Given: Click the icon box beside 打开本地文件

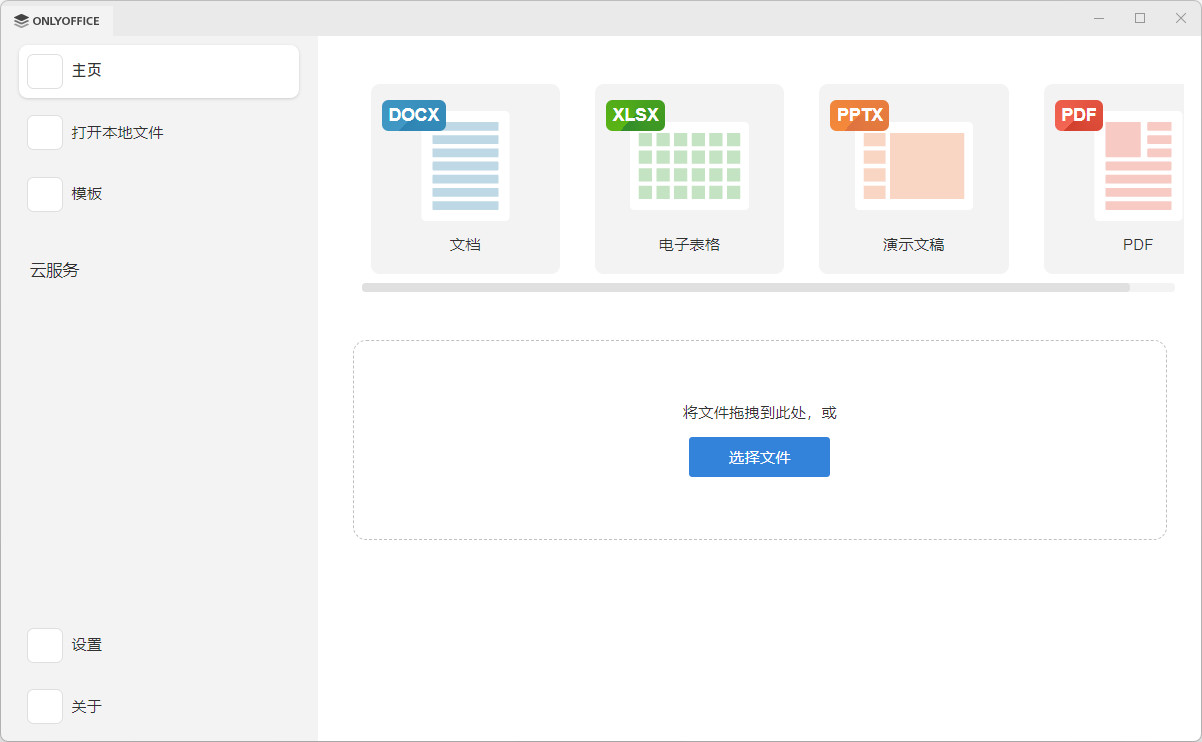Looking at the screenshot, I should [x=45, y=132].
